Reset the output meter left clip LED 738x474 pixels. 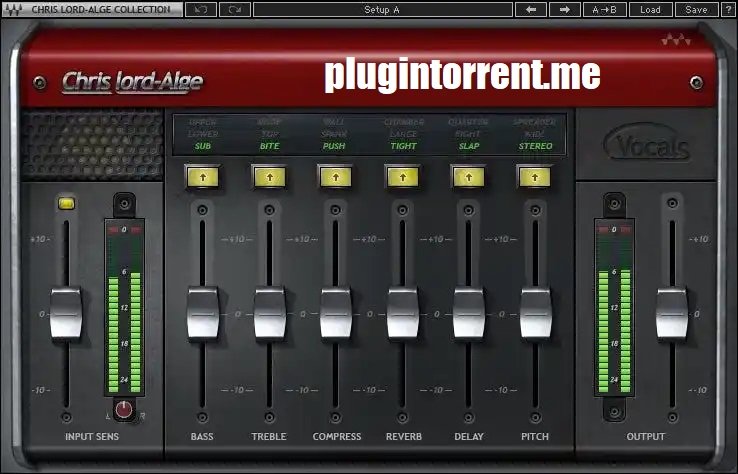603,230
